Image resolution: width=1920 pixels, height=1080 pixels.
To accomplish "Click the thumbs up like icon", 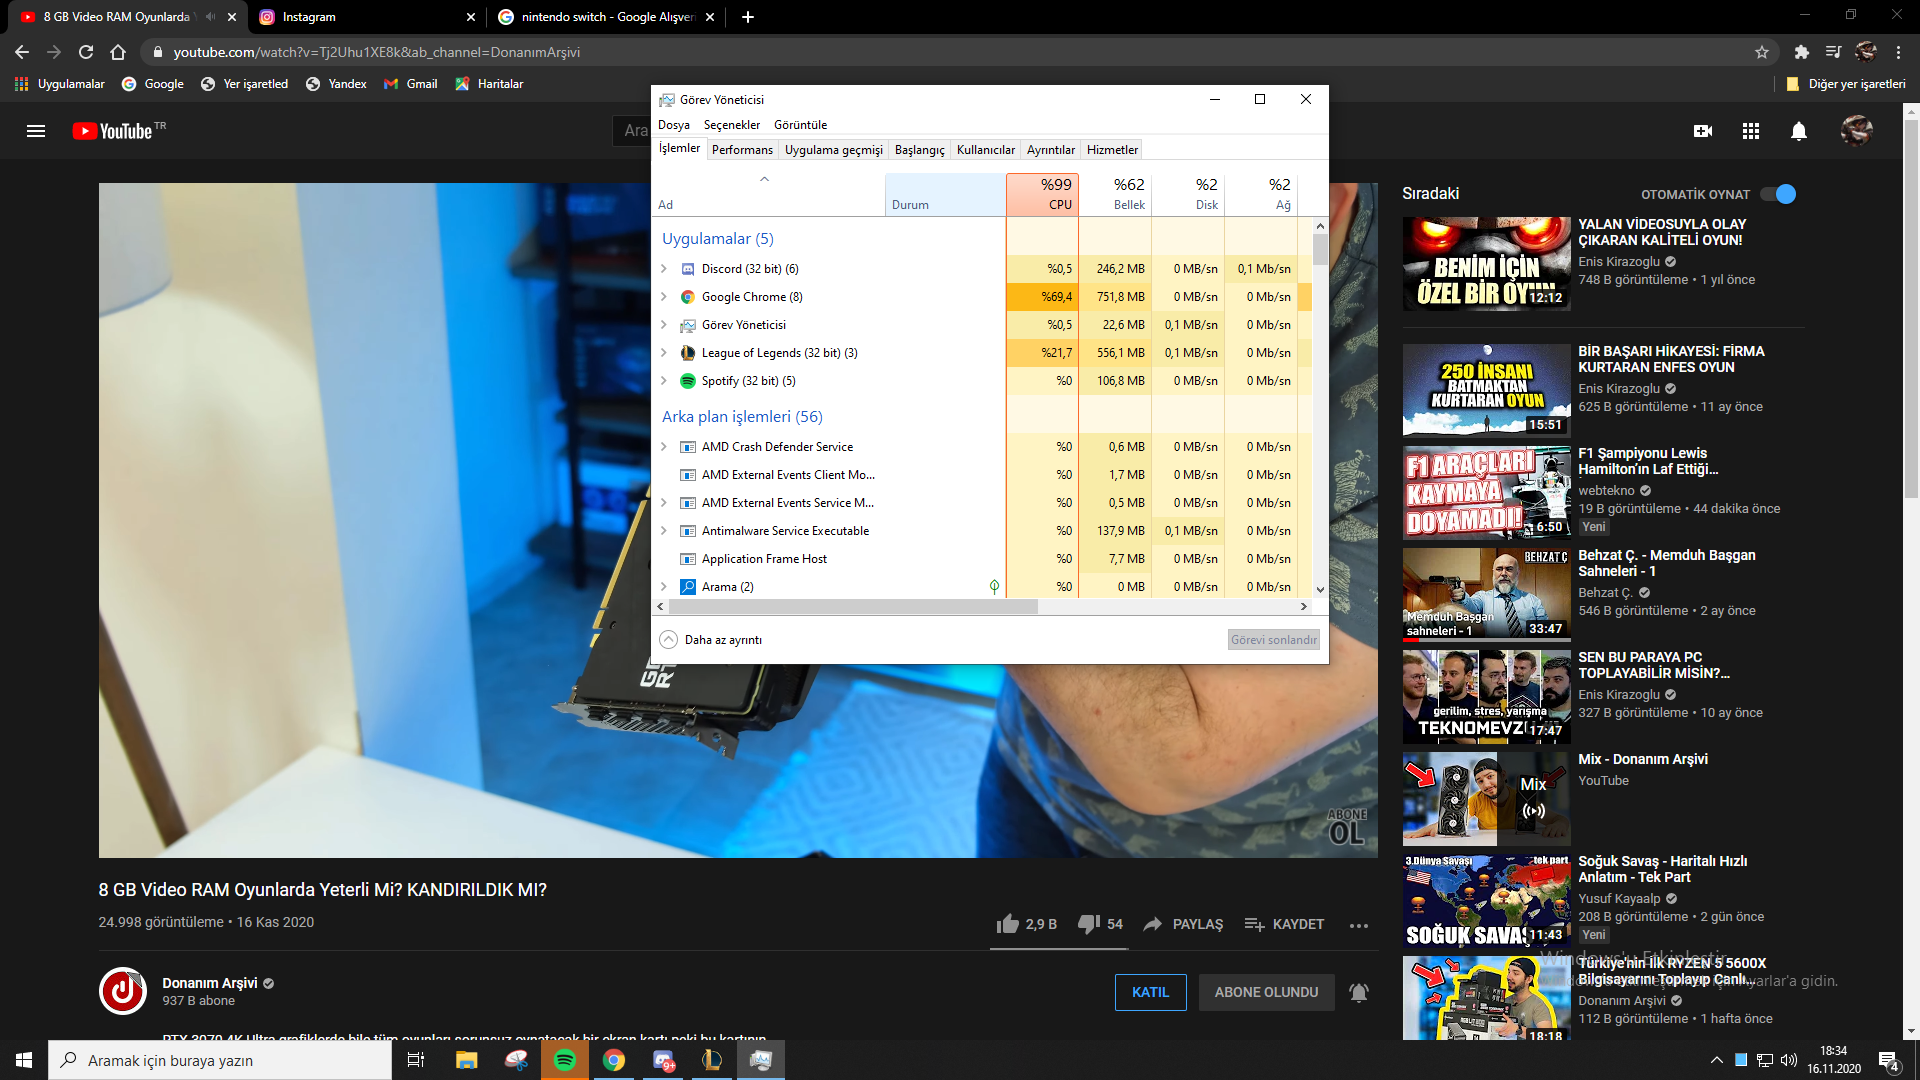I will [x=1007, y=924].
